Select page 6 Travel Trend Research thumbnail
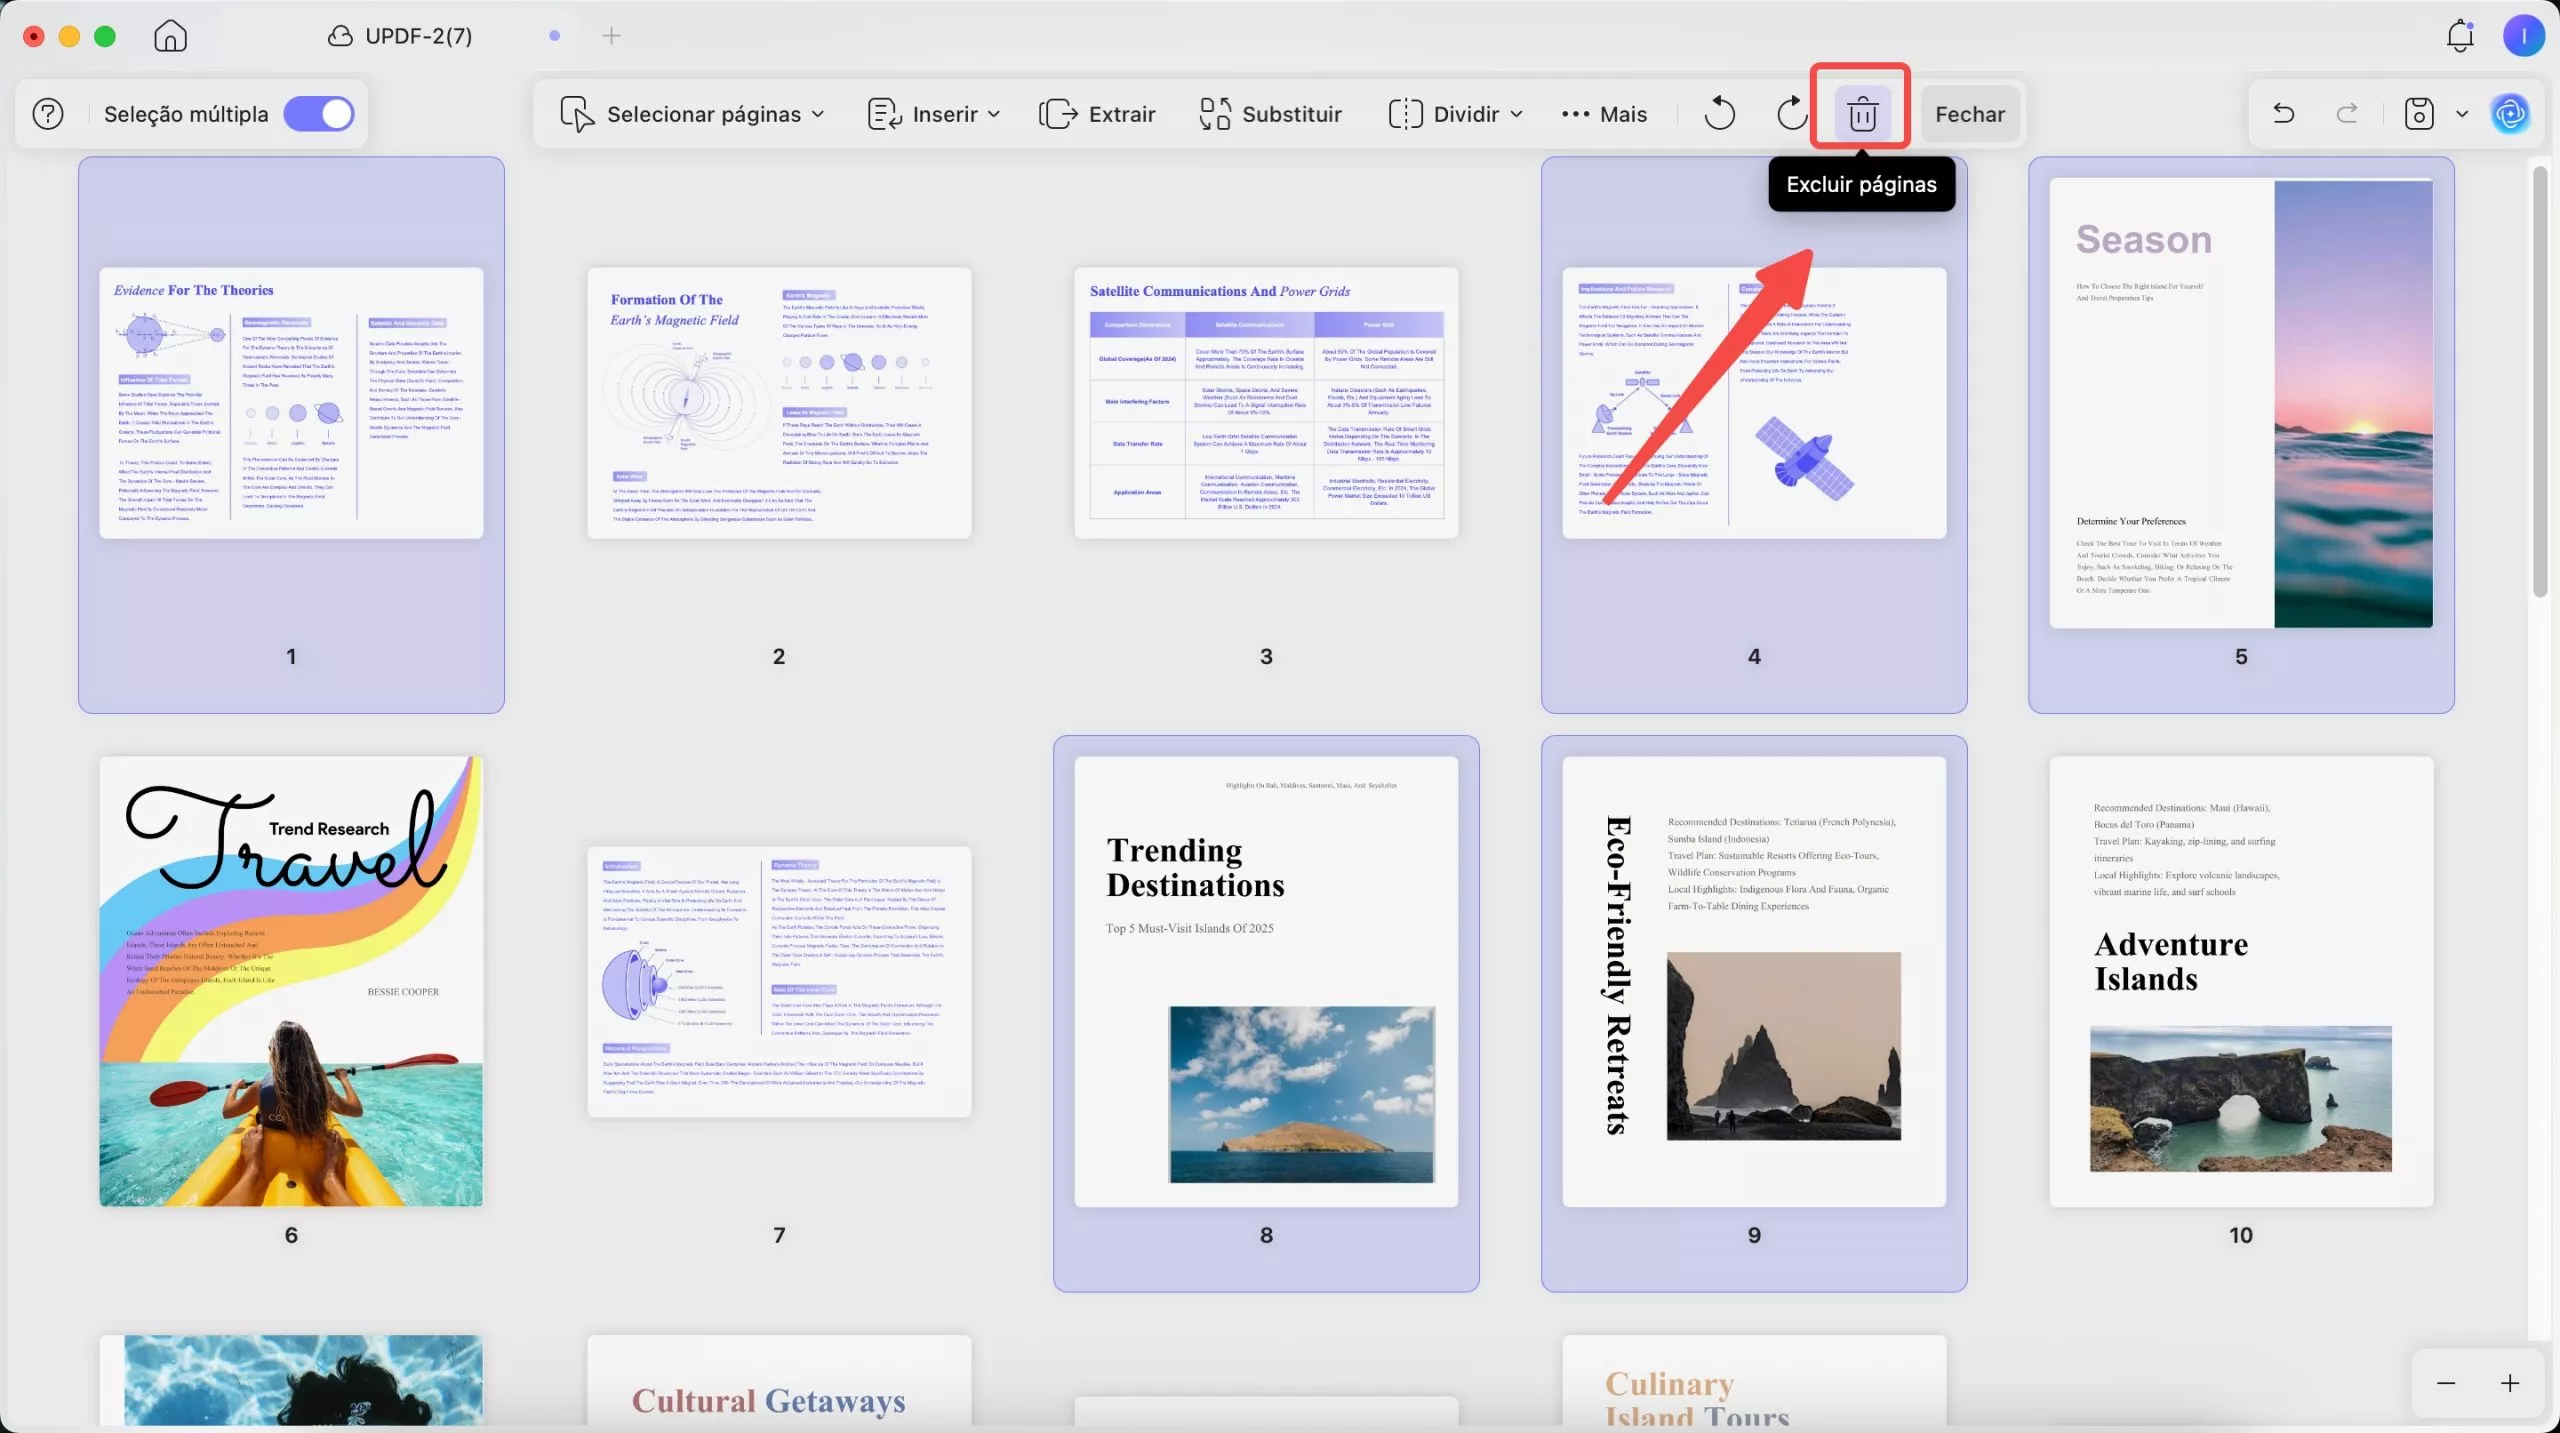Viewport: 2560px width, 1433px height. point(291,981)
